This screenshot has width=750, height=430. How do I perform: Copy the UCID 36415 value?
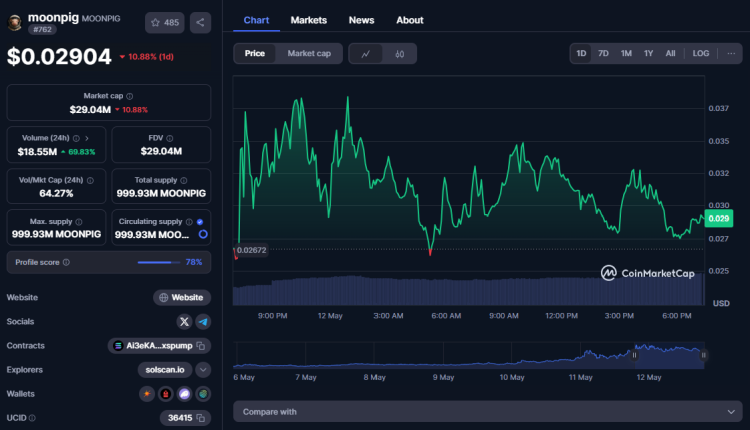pos(202,417)
